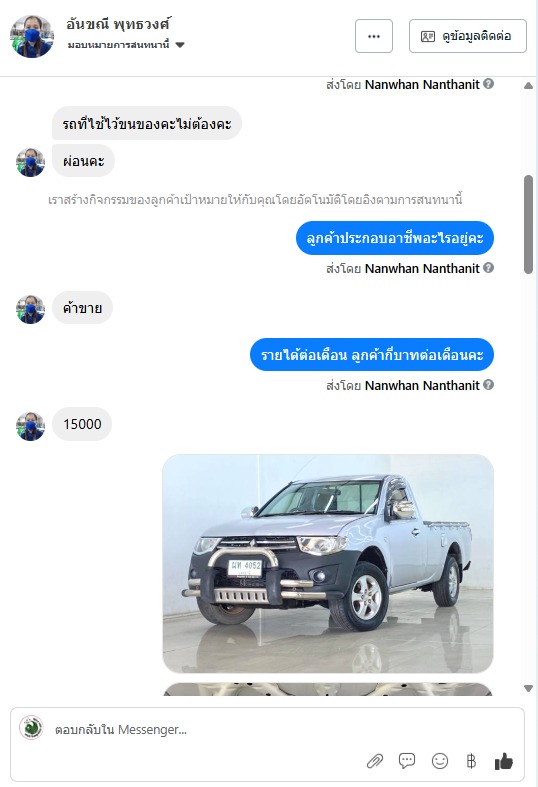Open the emoji smiley picker

(x=440, y=761)
